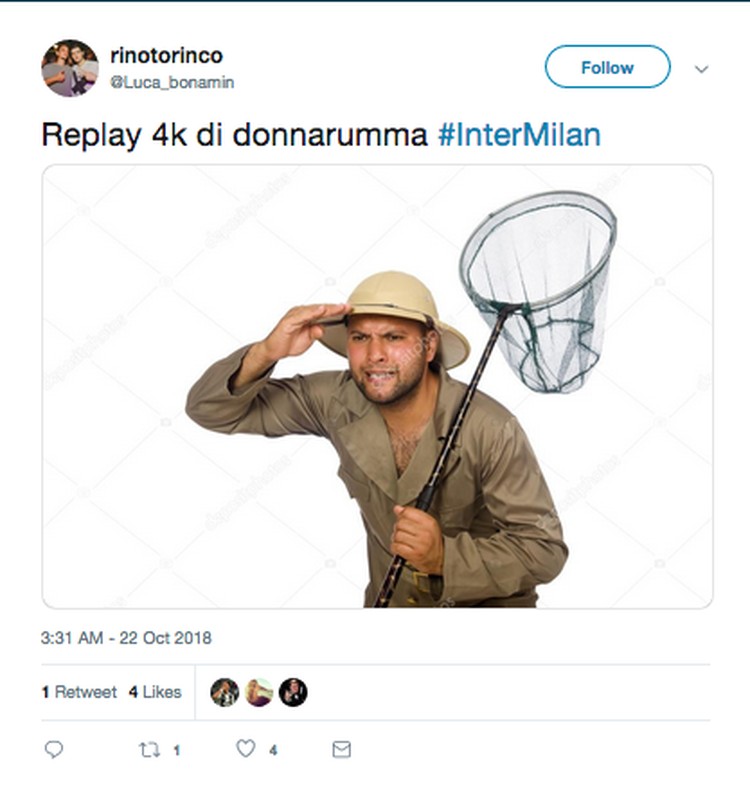The image size is (750, 786).
Task: Open first liker's avatar
Action: [x=225, y=692]
